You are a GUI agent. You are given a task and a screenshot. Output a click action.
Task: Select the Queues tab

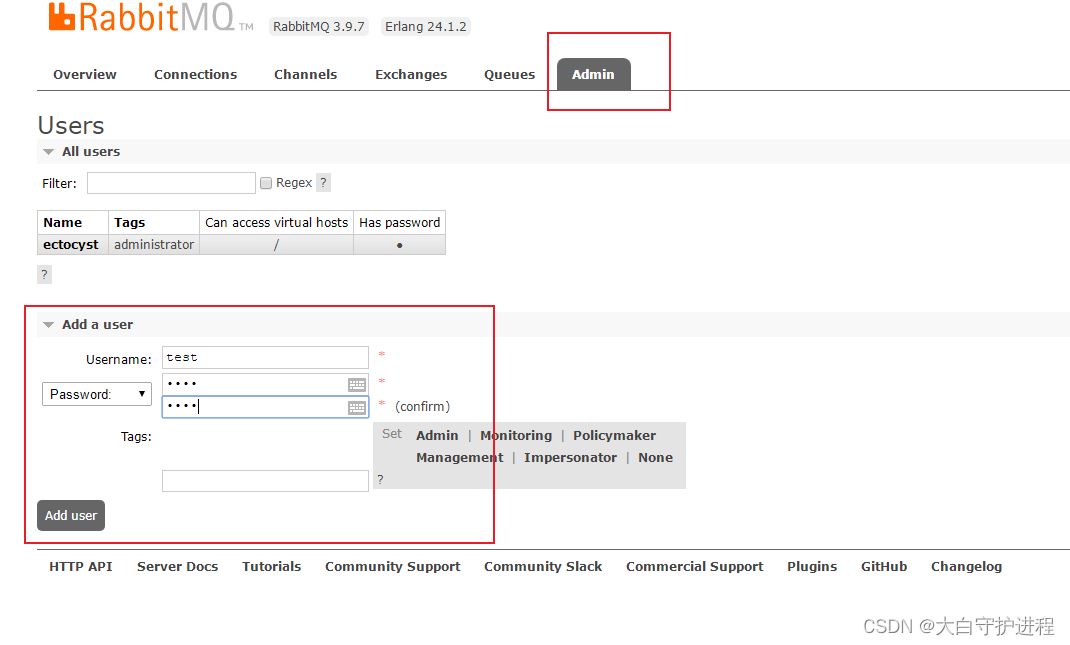(509, 74)
